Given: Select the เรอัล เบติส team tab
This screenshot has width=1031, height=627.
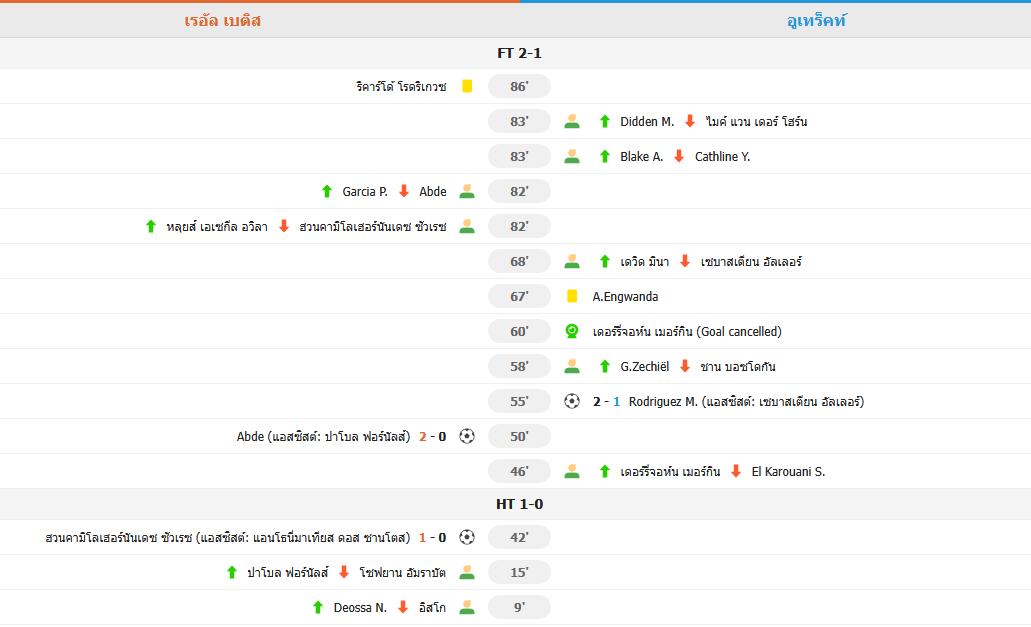Looking at the screenshot, I should pos(223,20).
